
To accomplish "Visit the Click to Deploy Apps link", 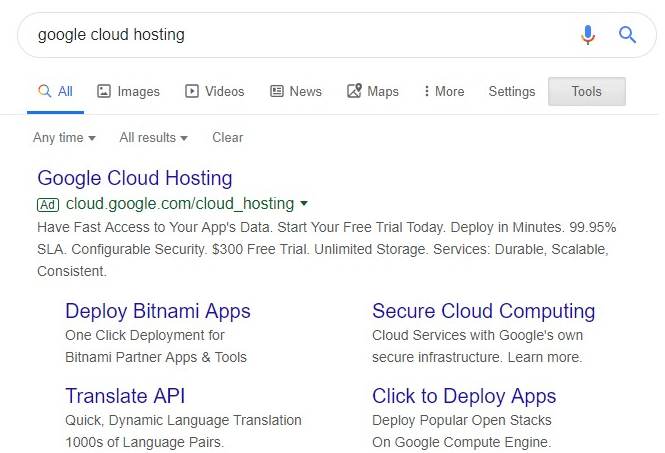I will (464, 395).
